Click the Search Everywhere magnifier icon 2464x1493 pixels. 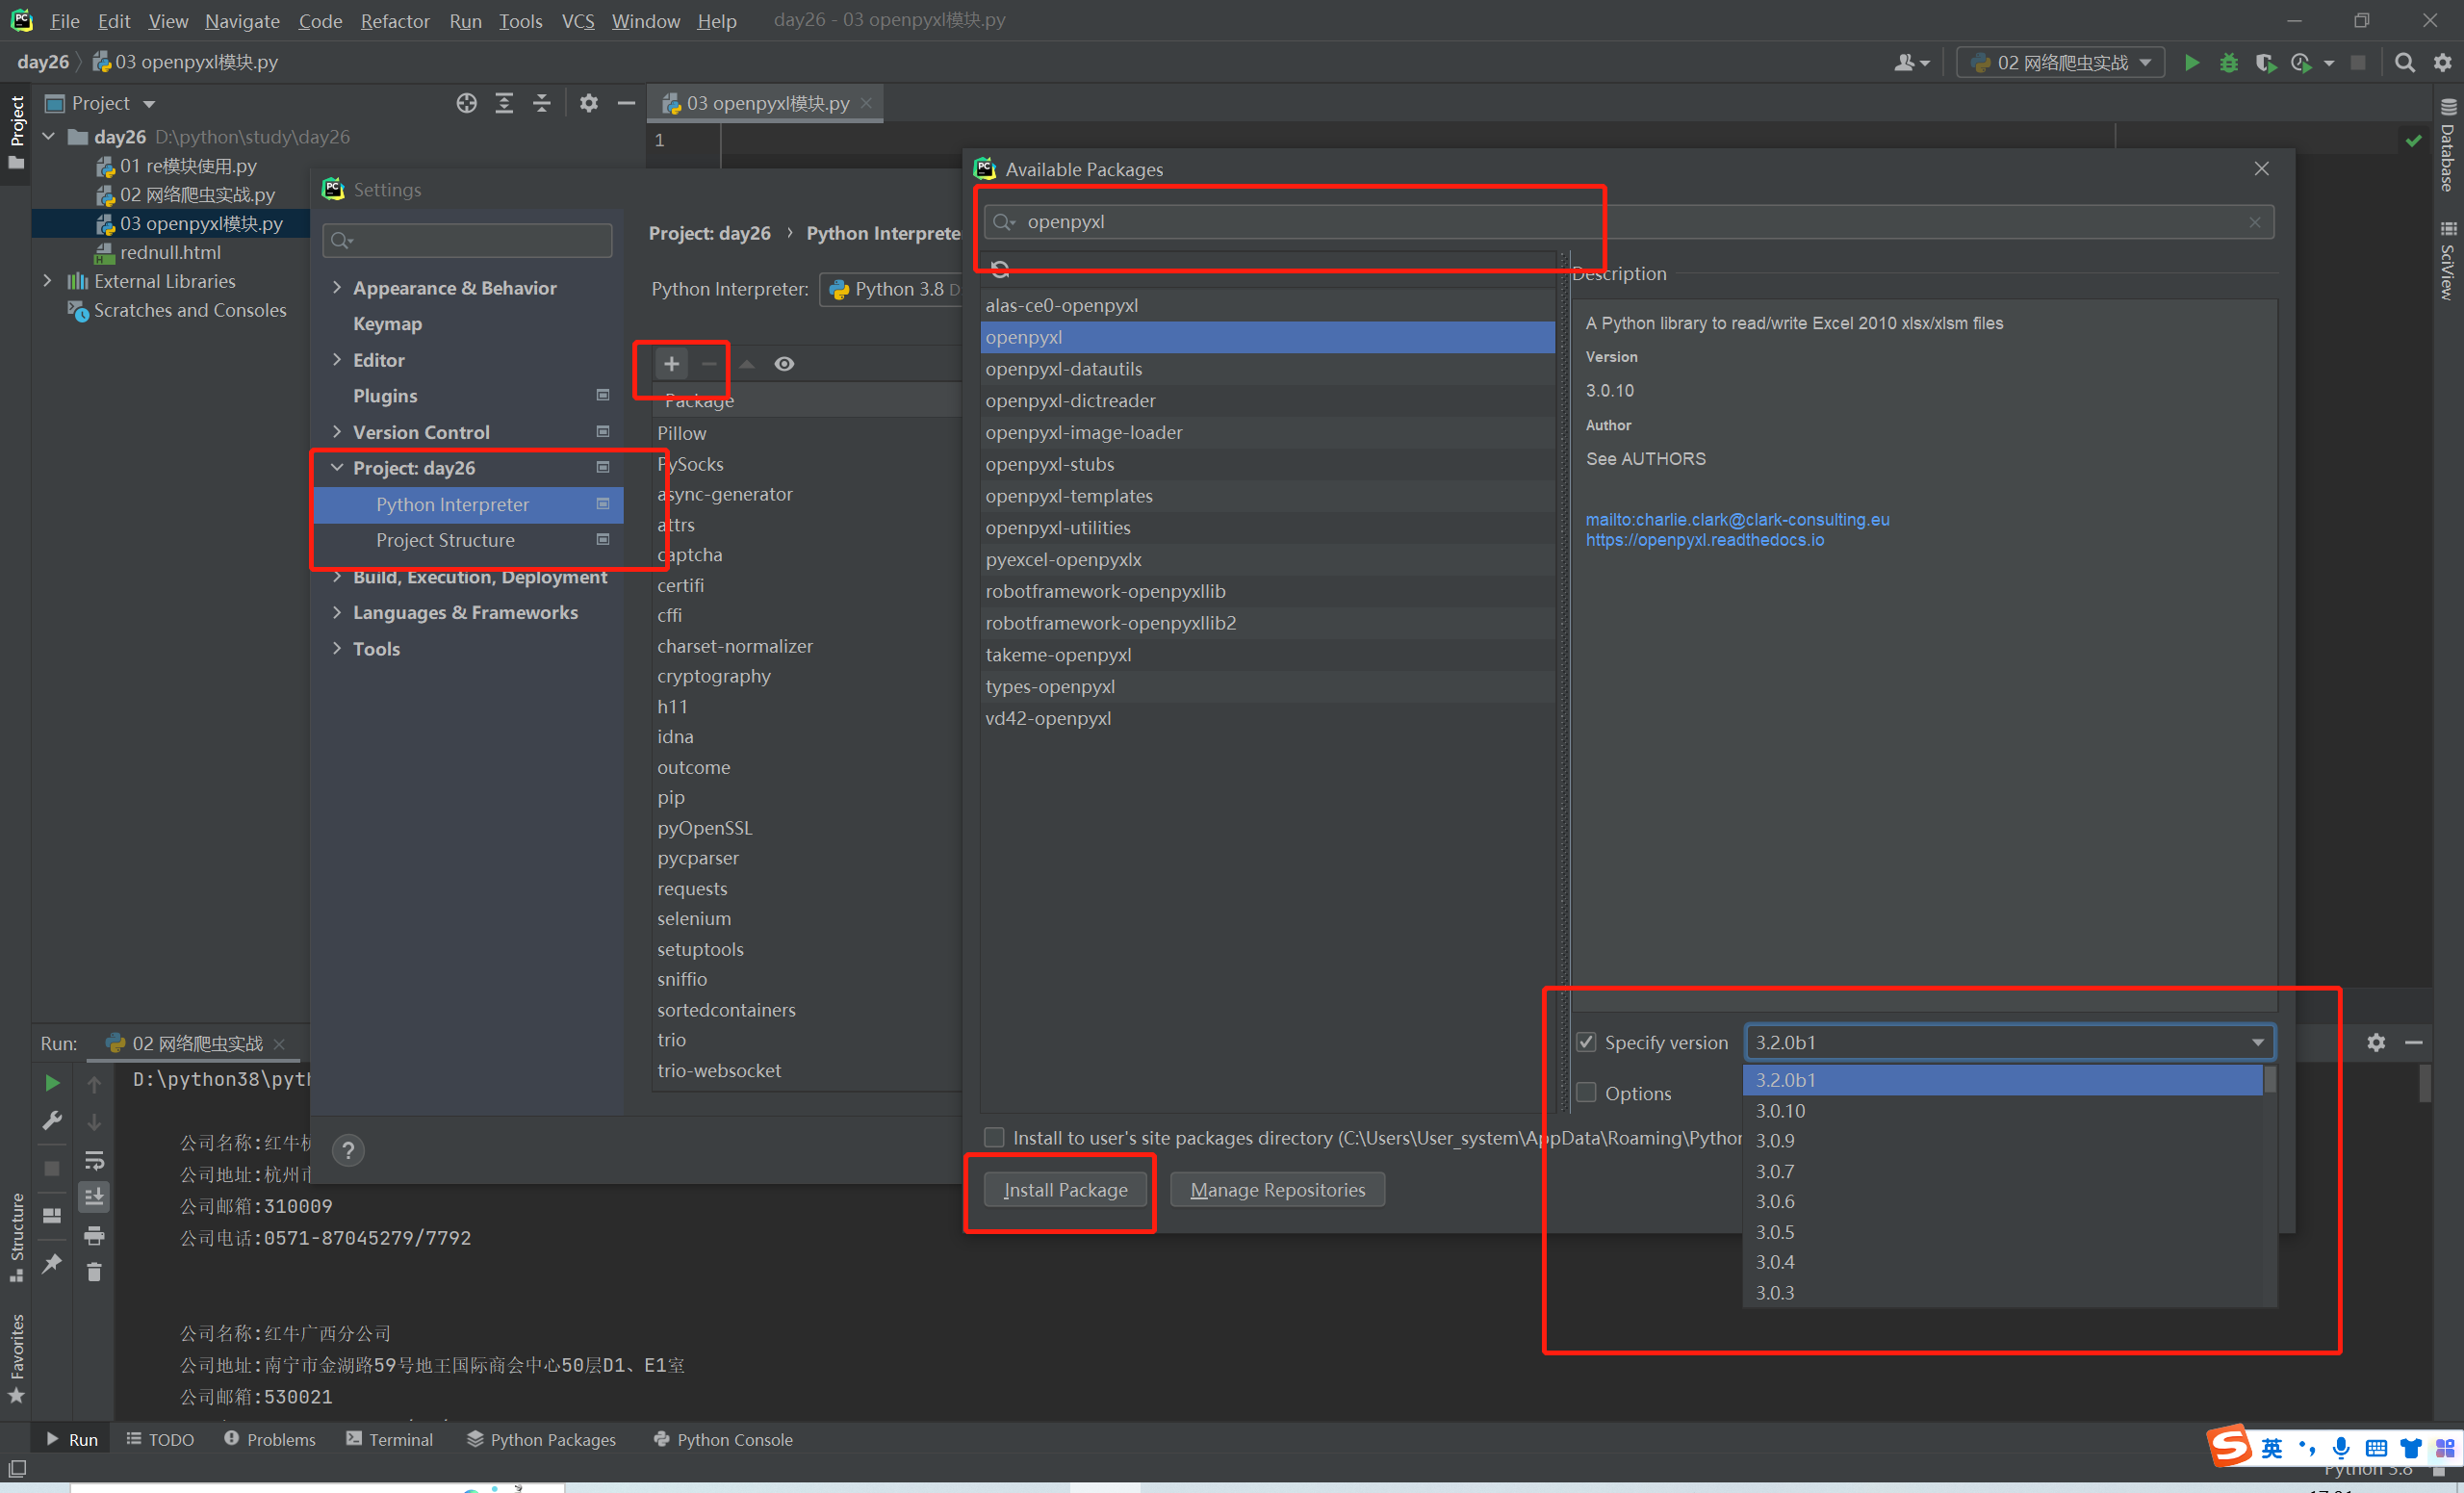2404,63
